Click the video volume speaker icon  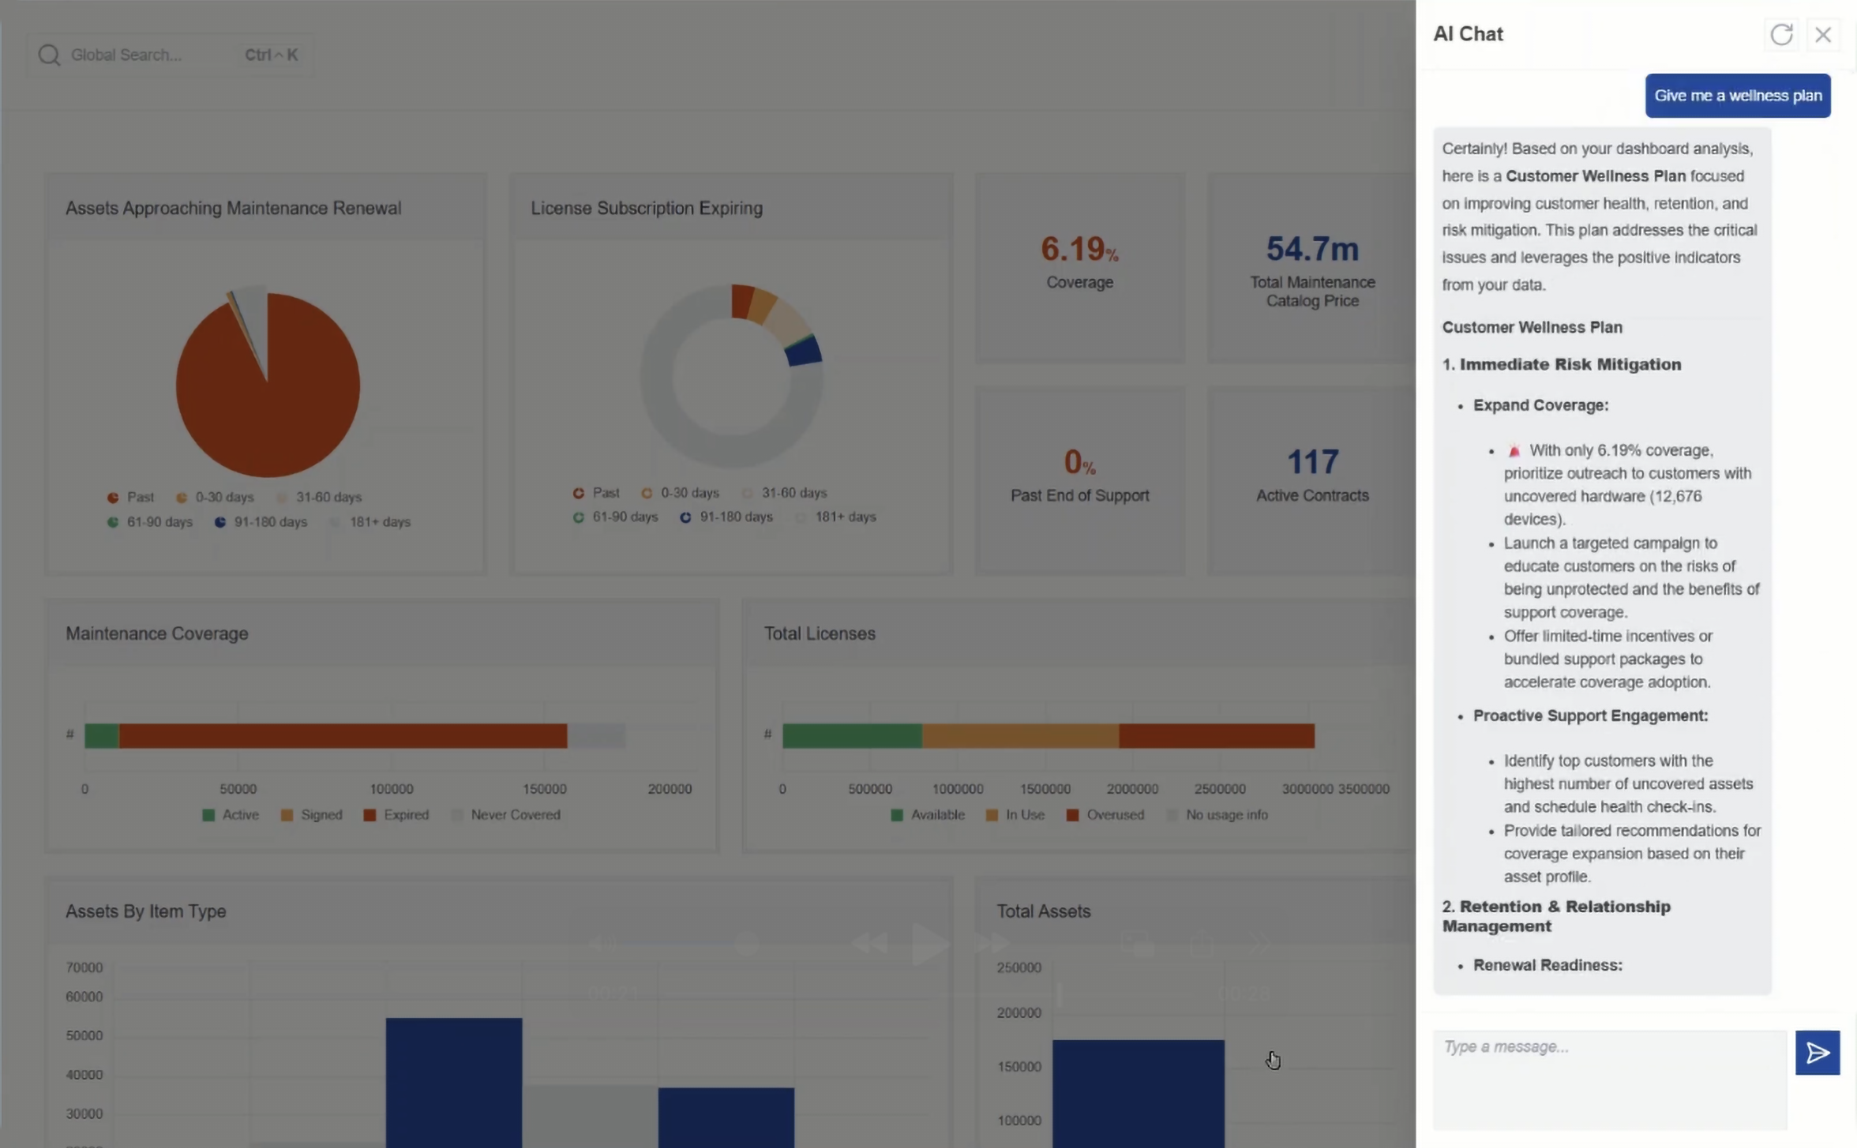tap(602, 943)
